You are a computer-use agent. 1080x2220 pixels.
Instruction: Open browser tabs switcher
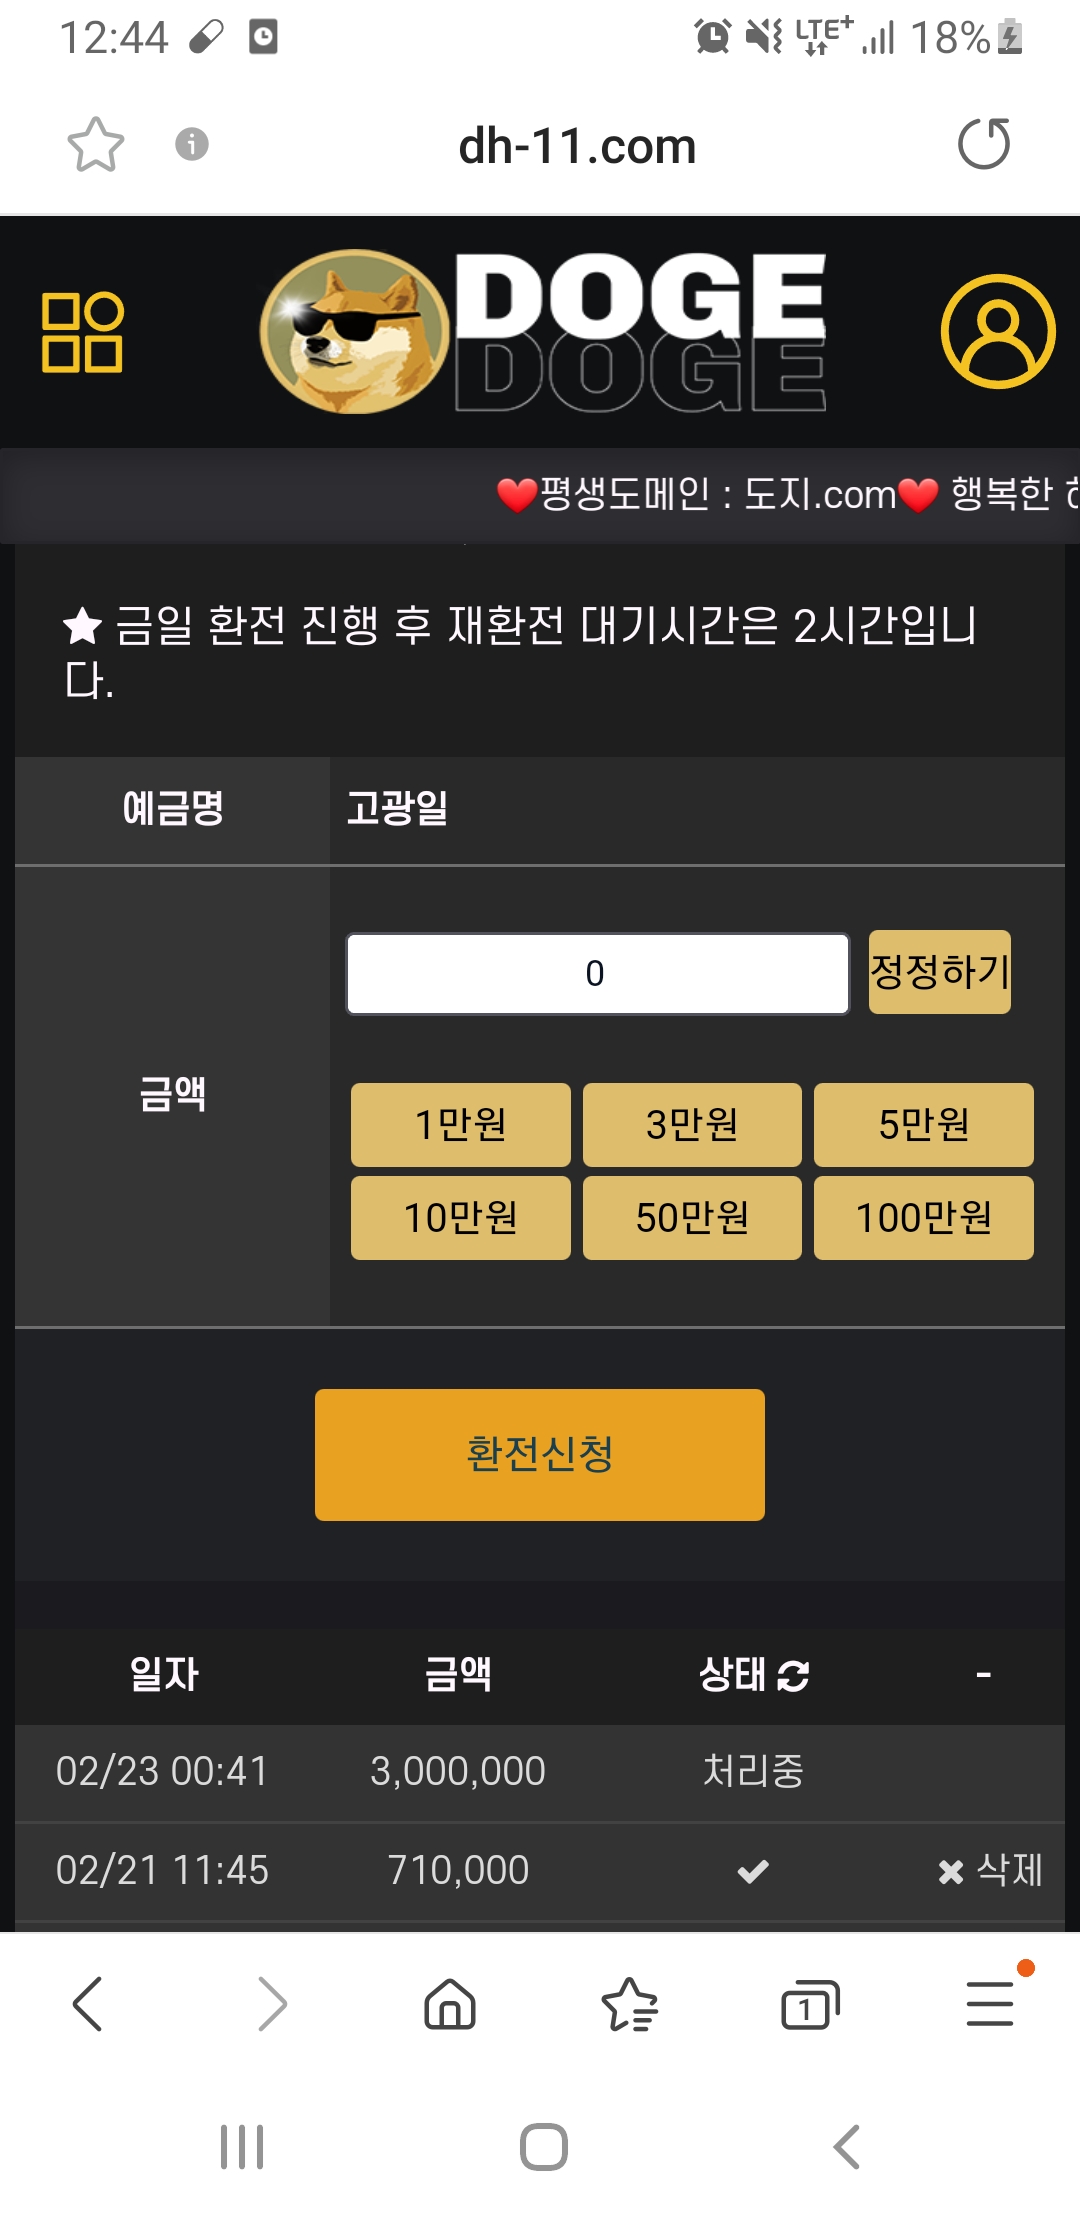pos(809,2004)
